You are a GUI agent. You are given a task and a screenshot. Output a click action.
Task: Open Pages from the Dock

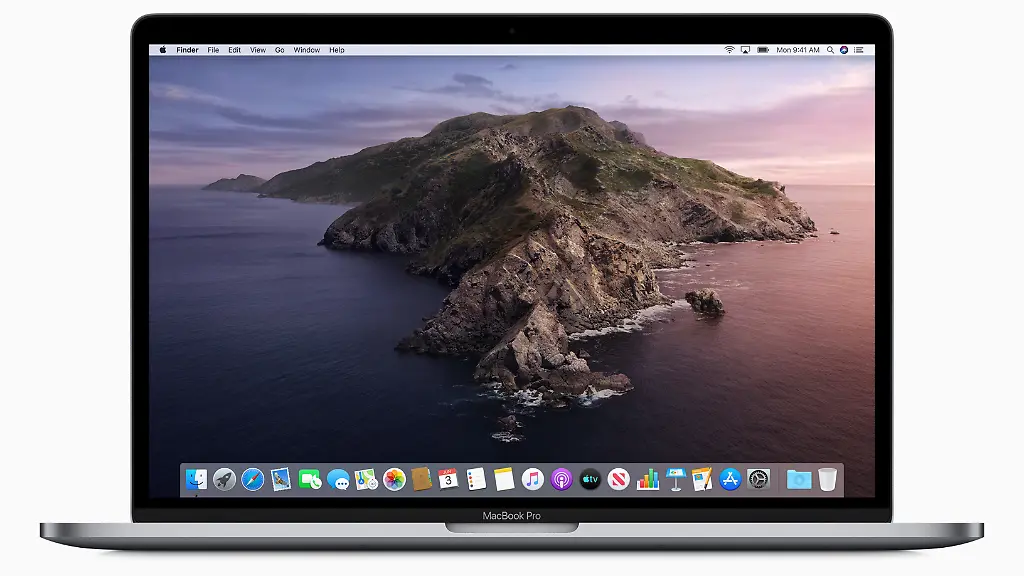click(701, 478)
